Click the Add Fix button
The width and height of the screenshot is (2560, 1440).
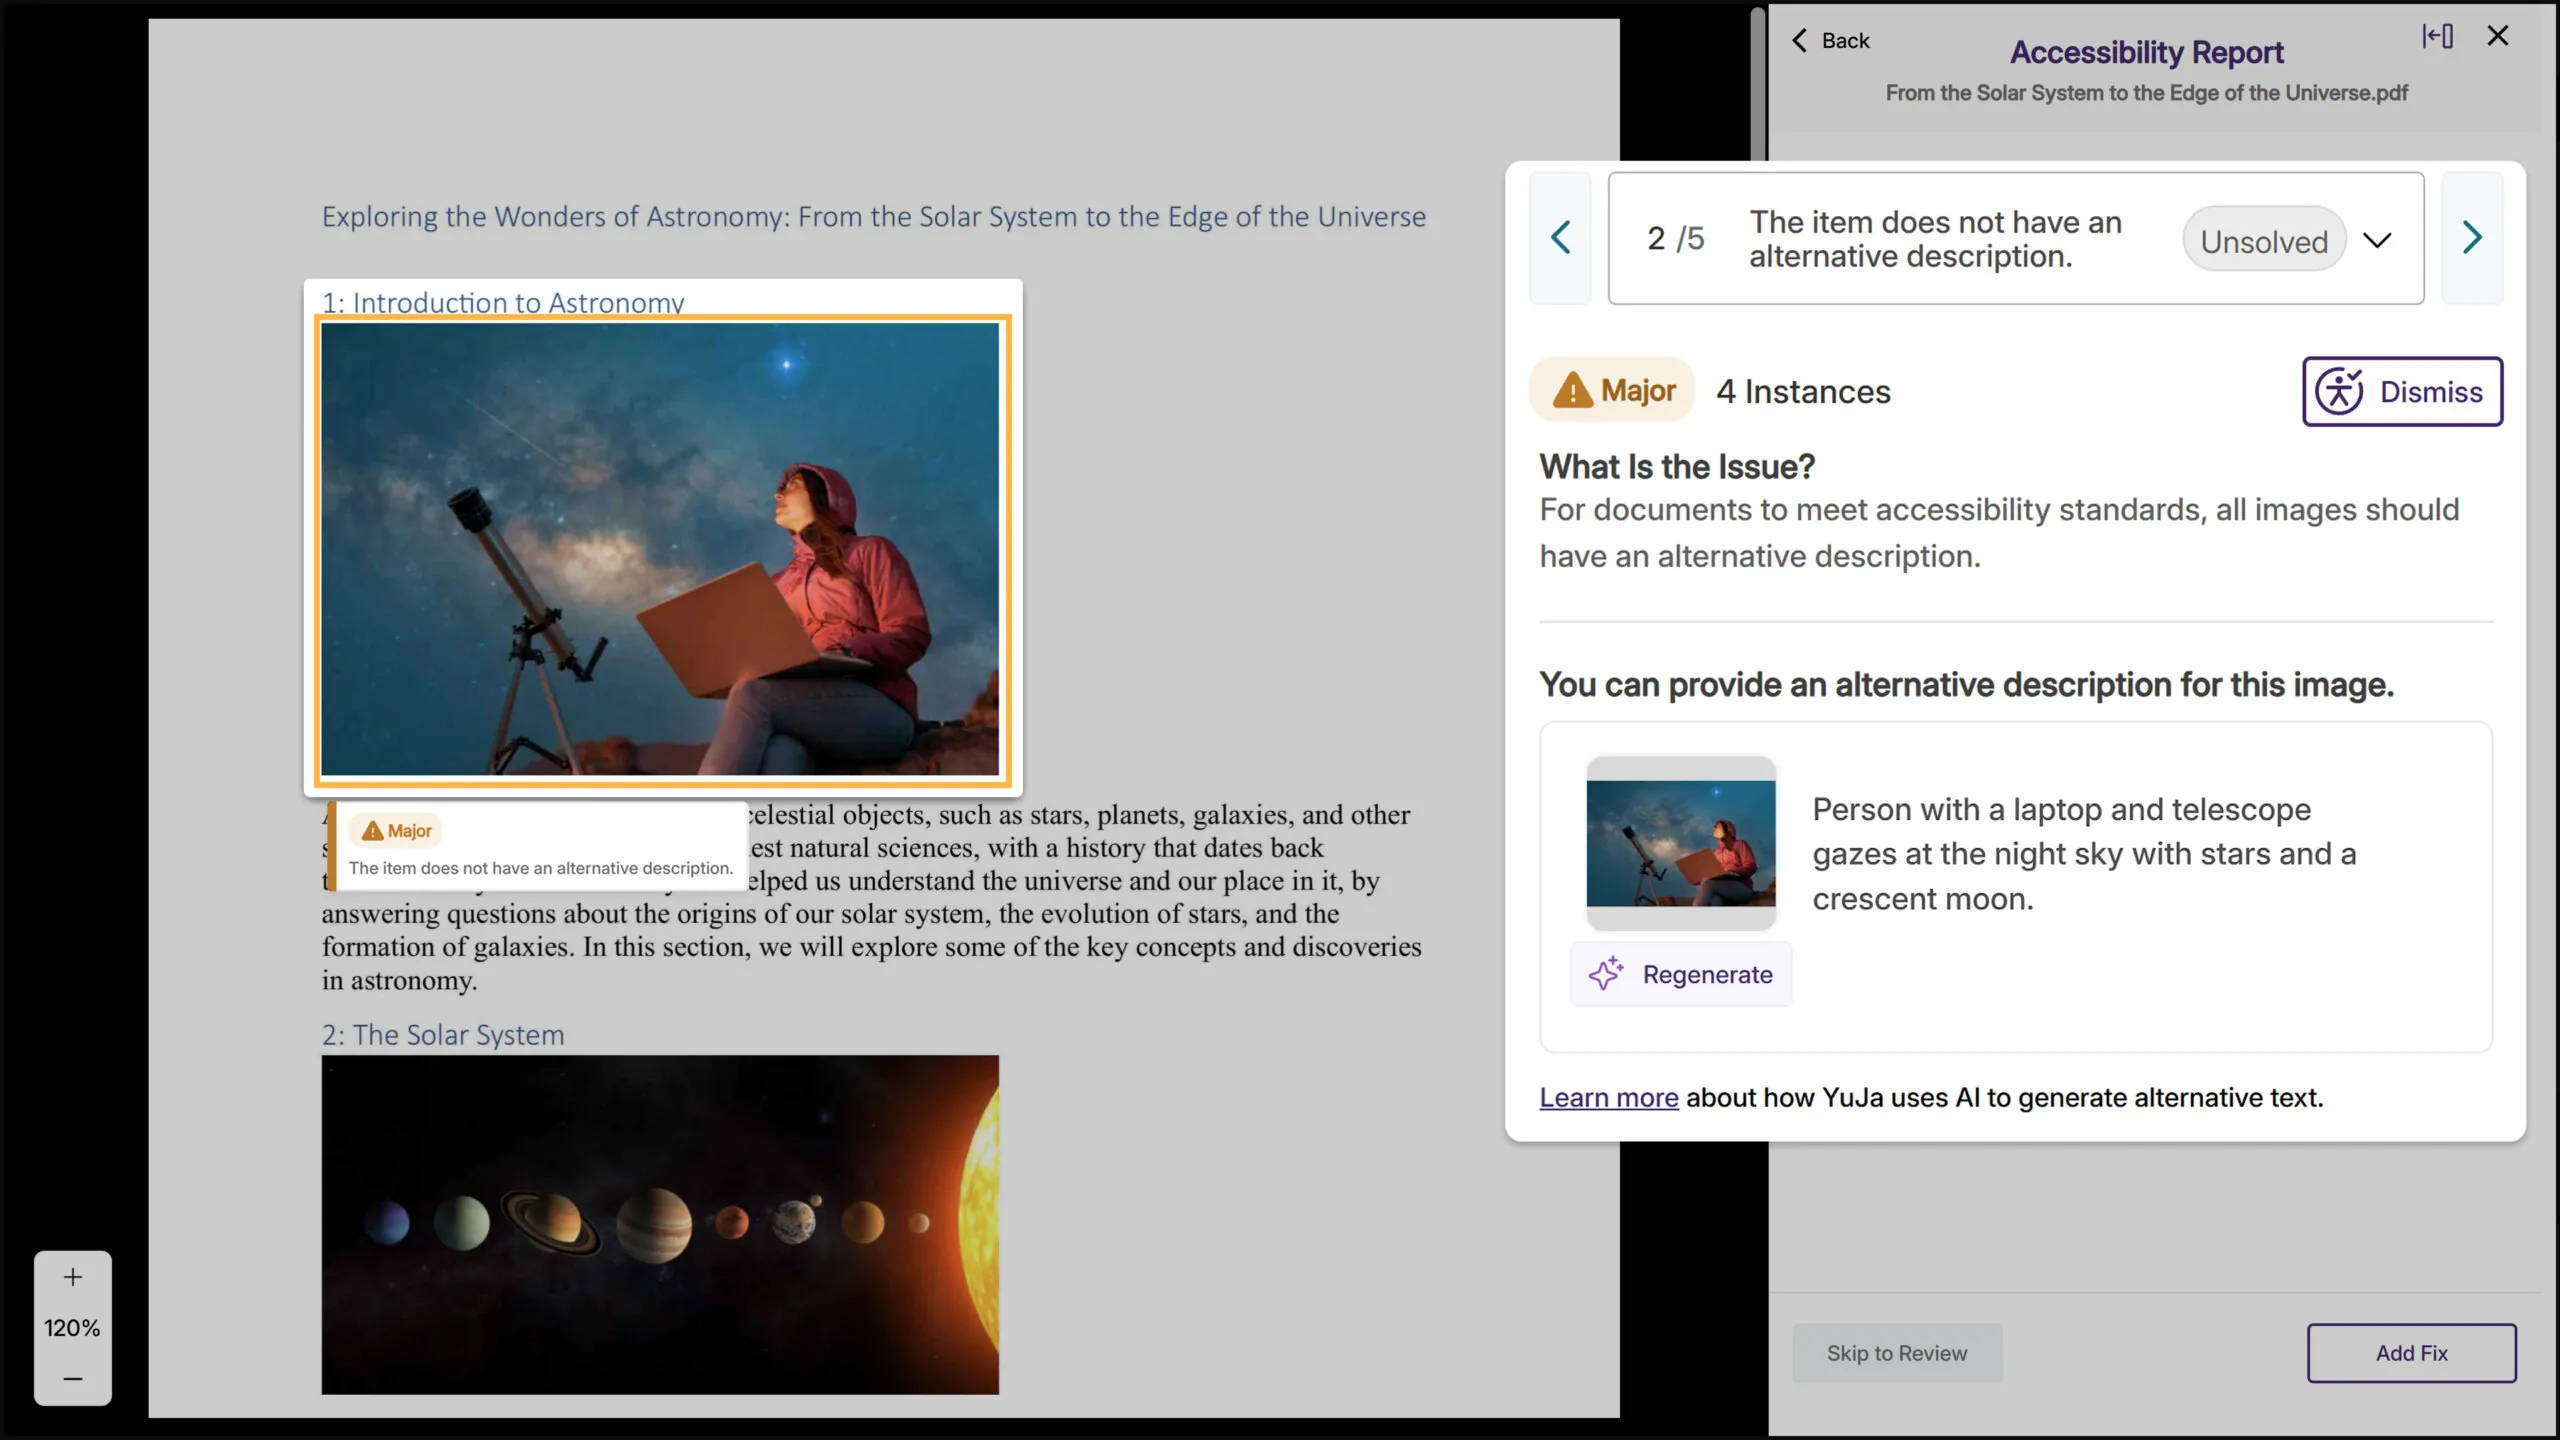click(x=2412, y=1352)
